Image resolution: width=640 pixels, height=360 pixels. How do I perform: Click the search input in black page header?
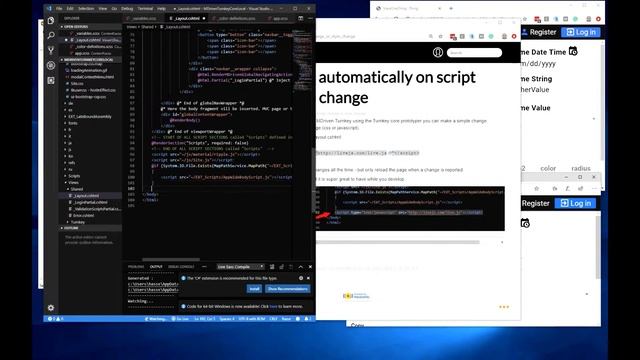click(474, 53)
